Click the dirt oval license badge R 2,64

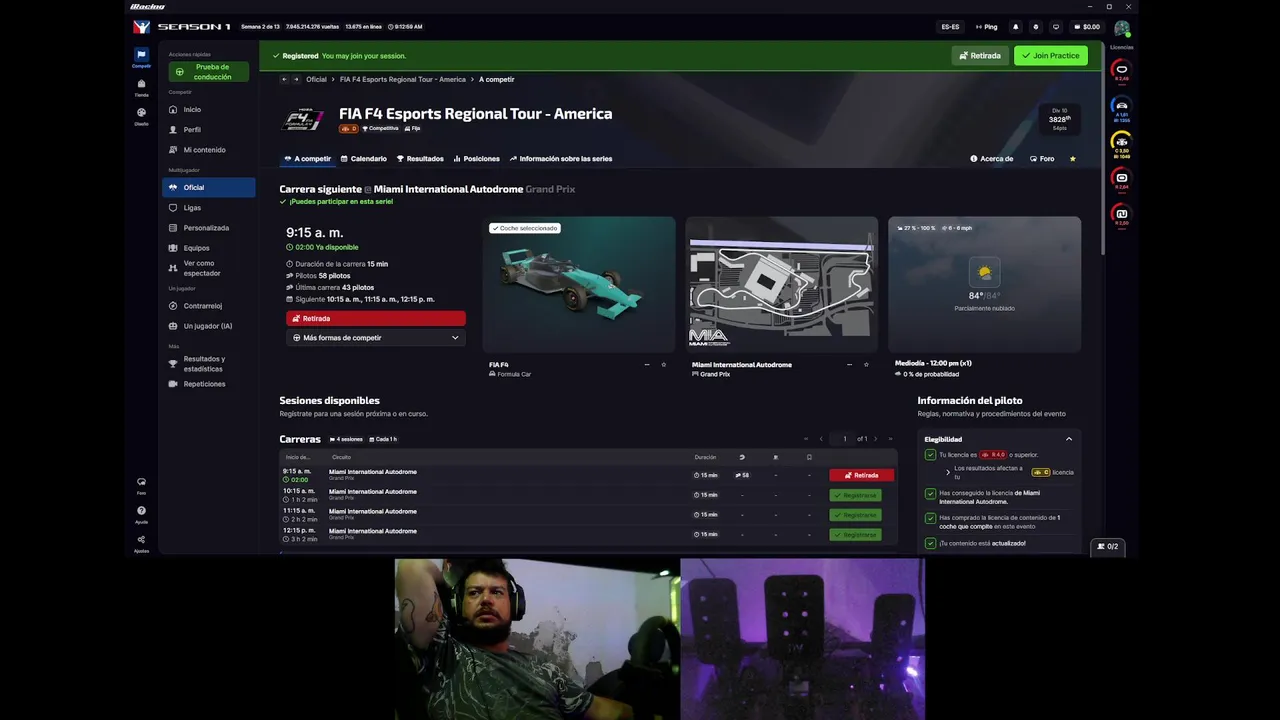[1122, 178]
